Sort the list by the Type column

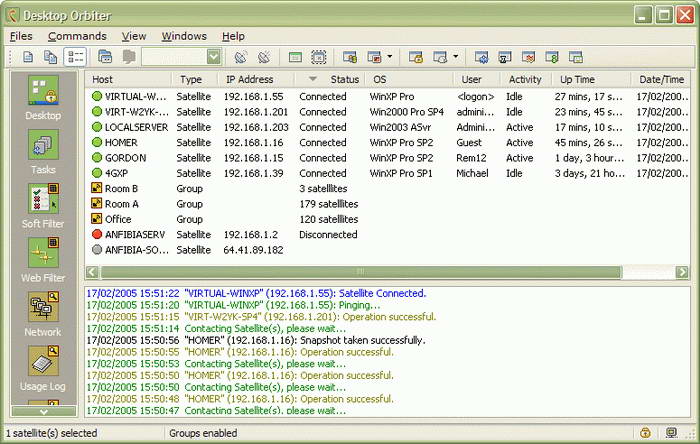(195, 79)
